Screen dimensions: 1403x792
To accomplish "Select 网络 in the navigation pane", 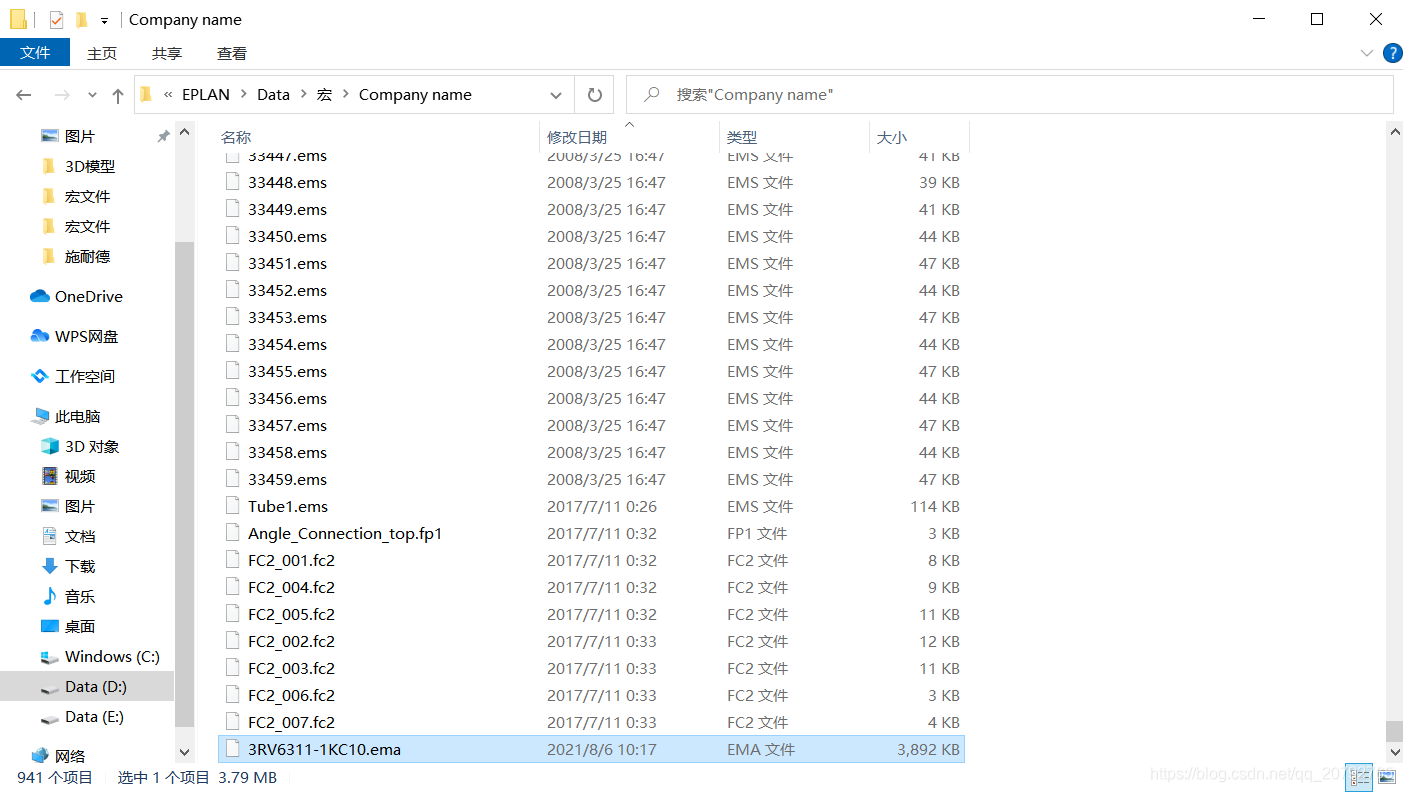I will point(69,756).
